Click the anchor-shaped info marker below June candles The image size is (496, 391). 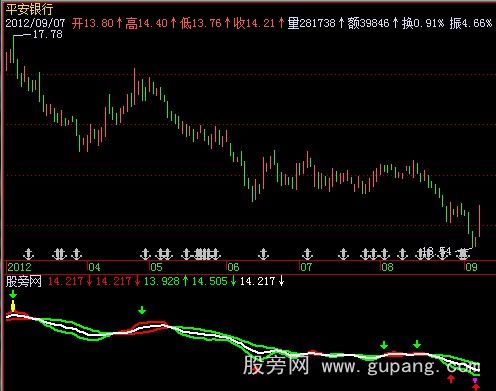(263, 254)
